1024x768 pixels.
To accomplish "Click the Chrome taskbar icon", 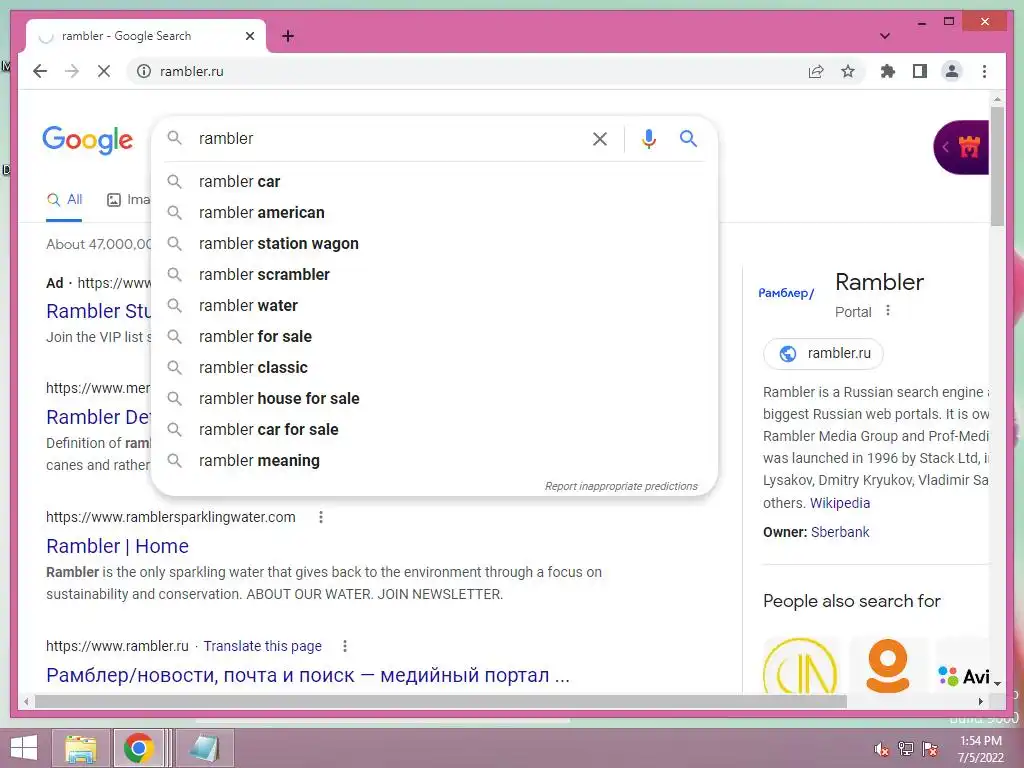I will (138, 748).
